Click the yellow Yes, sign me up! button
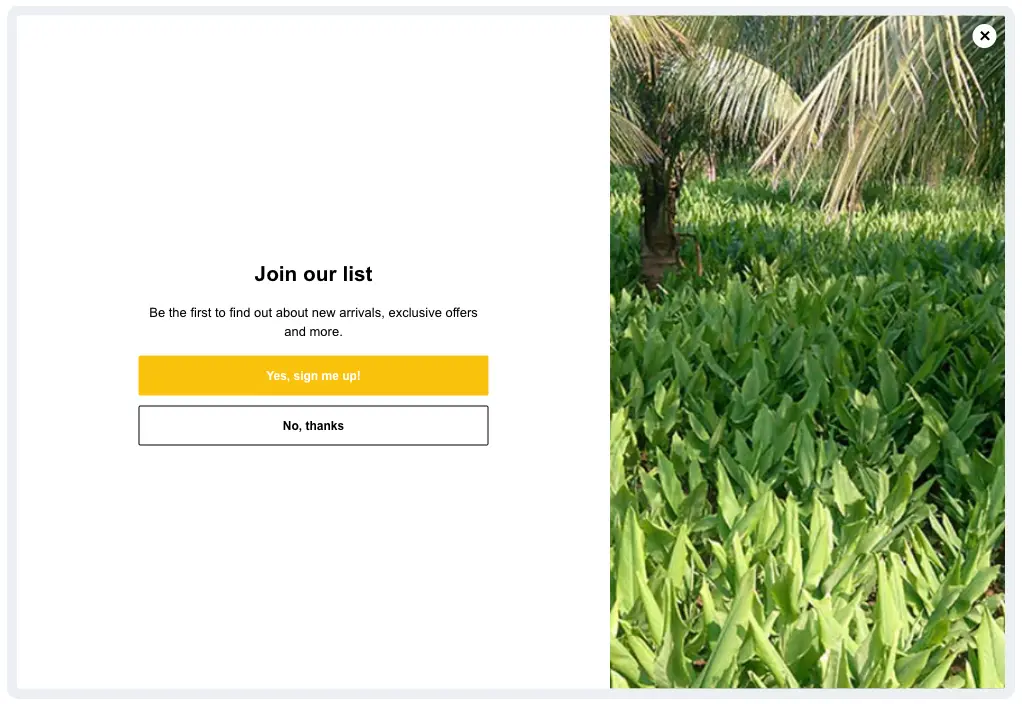 click(x=313, y=375)
